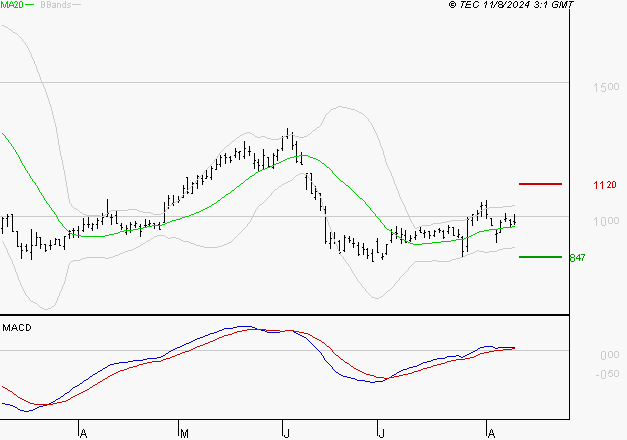Click the MACD panel label
627x440 pixels.
coord(17,328)
